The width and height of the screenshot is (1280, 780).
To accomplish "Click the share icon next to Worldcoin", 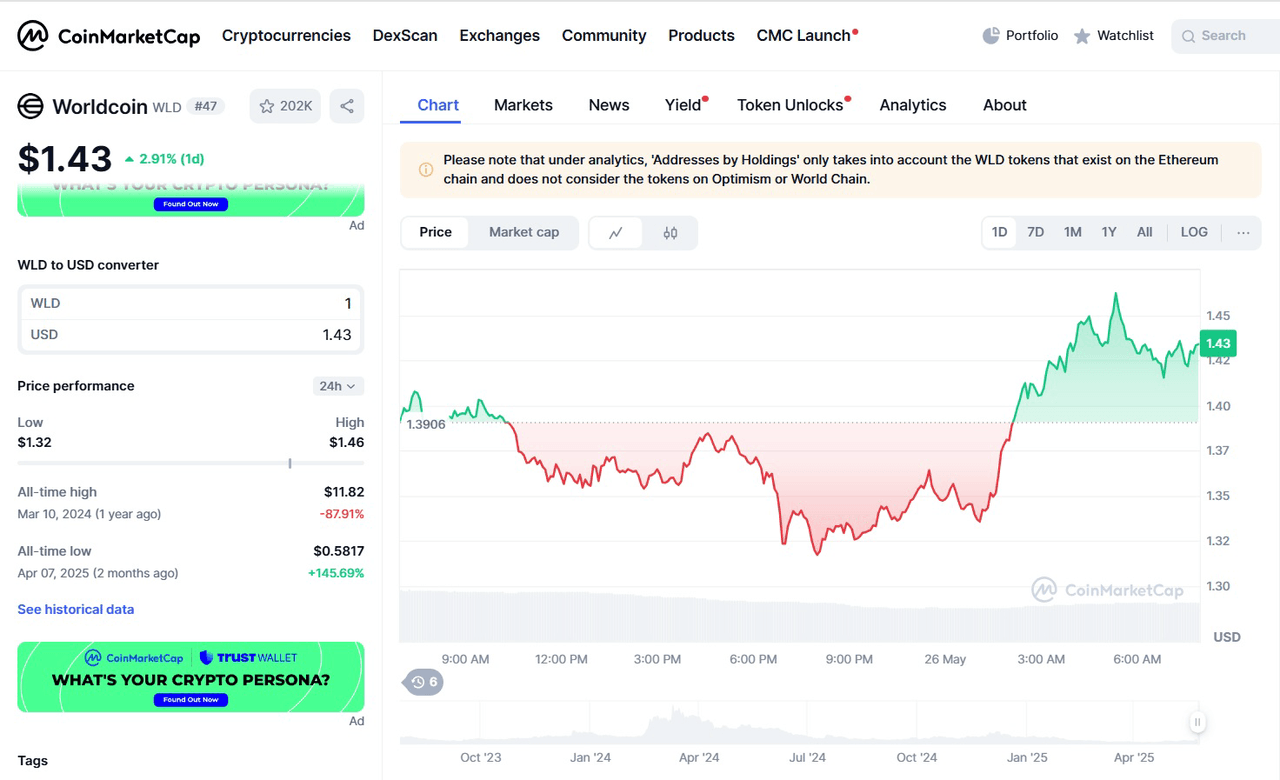I will pos(347,106).
